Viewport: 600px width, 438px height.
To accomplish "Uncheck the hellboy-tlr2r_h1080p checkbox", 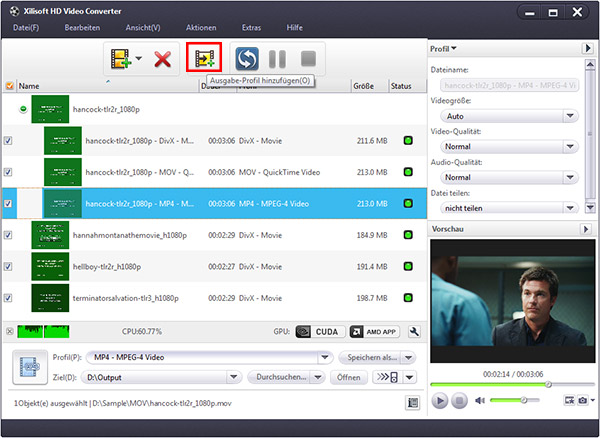I will (8, 266).
